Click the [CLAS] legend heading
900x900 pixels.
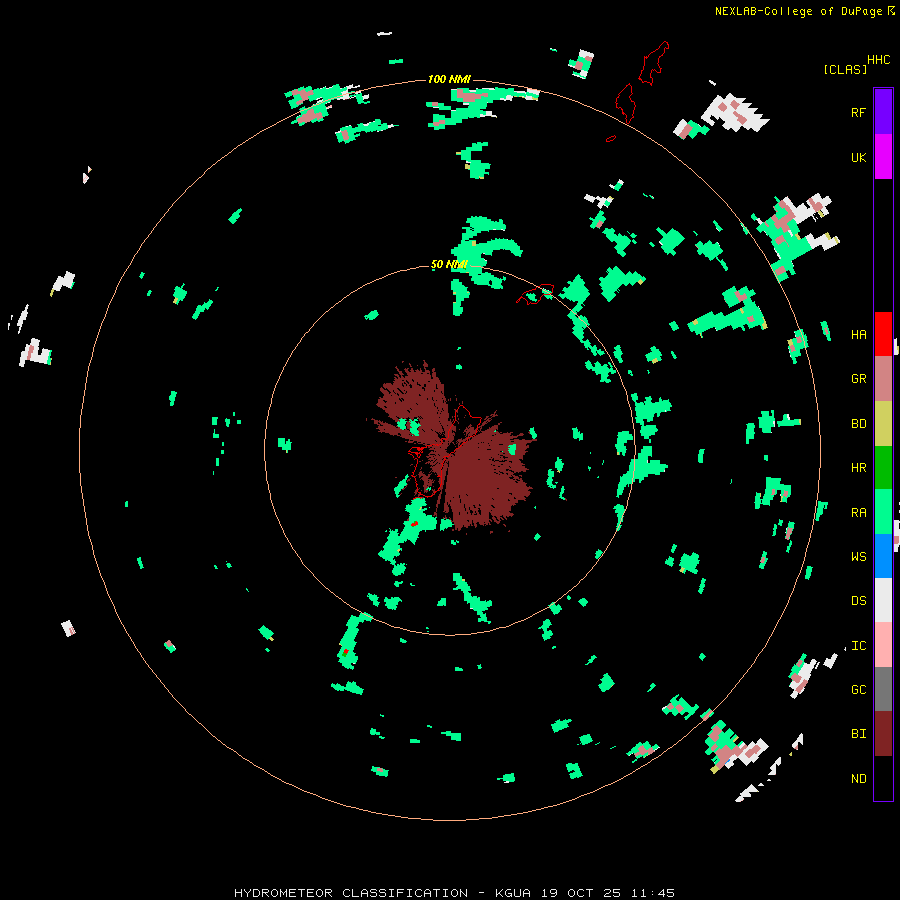pos(845,70)
